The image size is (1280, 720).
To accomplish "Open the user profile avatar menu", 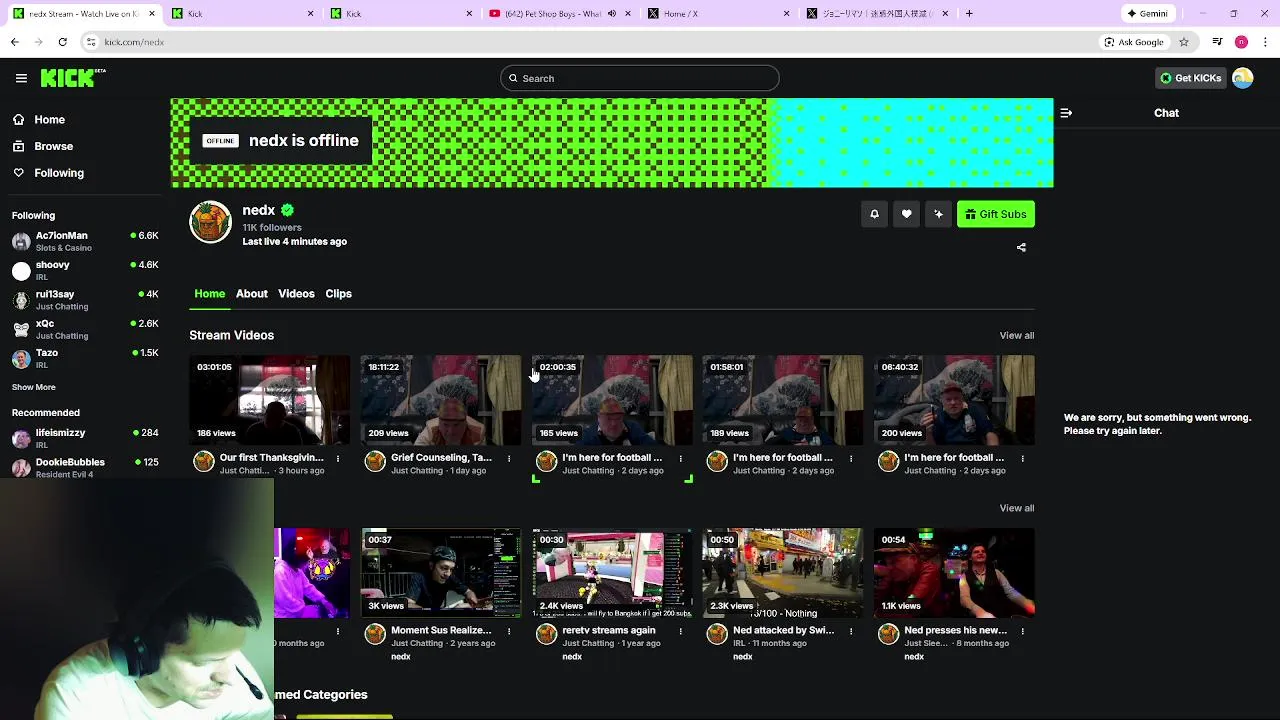I will point(1243,78).
